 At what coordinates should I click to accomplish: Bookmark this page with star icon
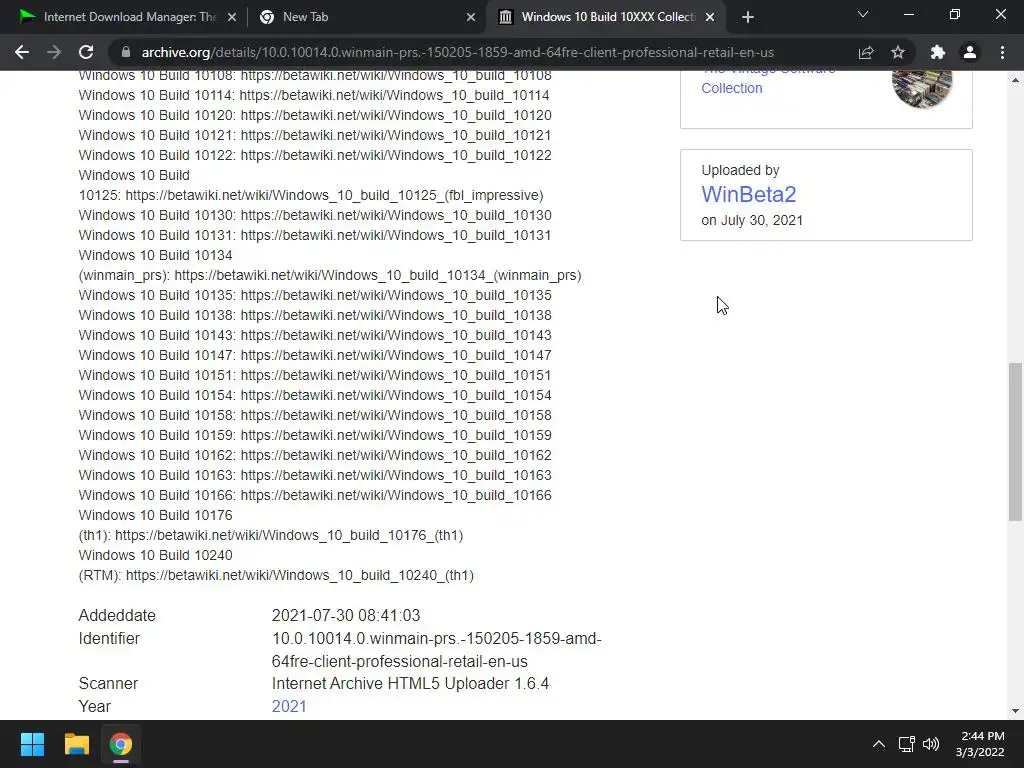point(898,52)
